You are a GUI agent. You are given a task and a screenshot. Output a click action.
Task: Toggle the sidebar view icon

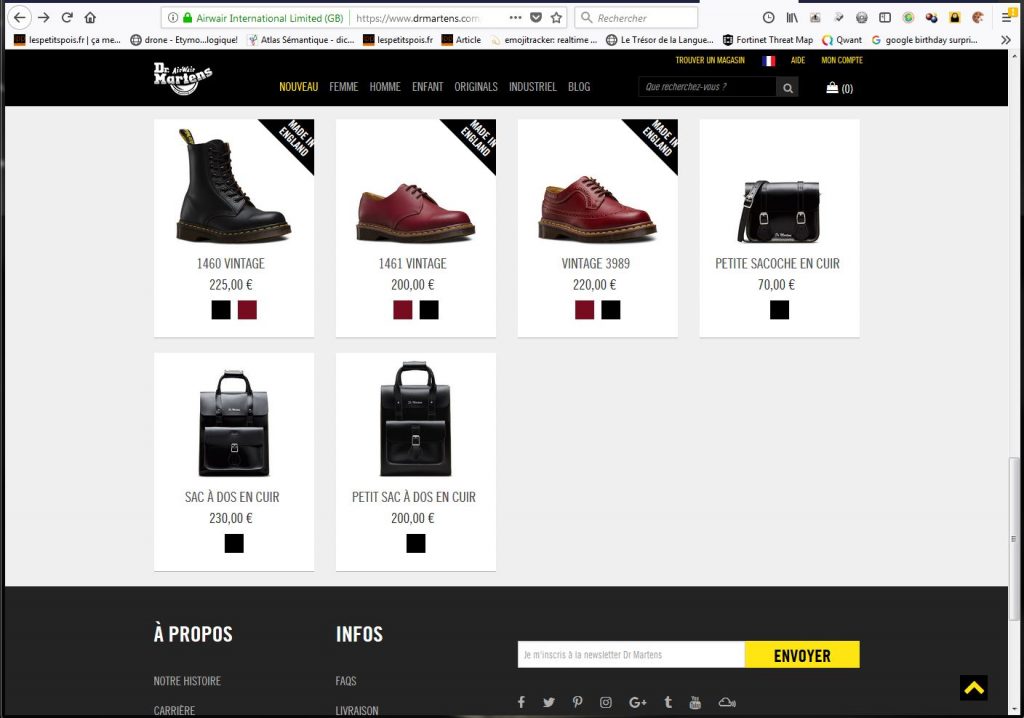(x=885, y=18)
